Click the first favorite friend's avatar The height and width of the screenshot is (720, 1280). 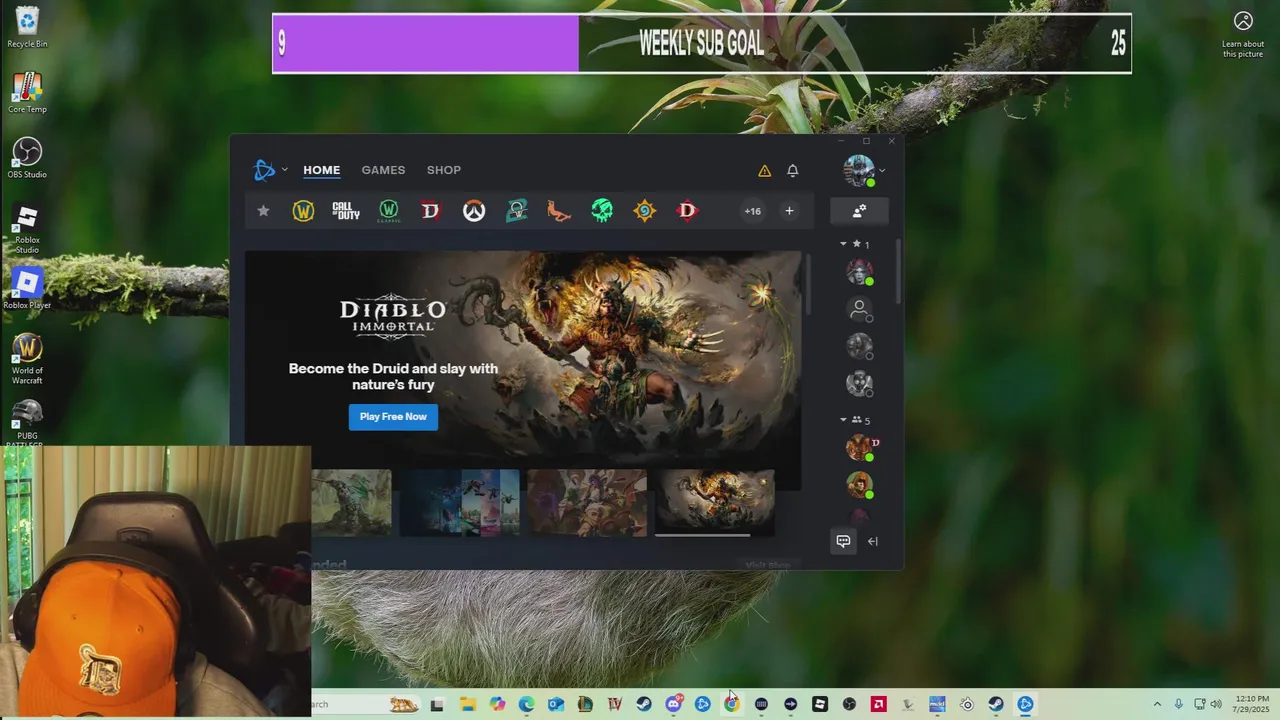859,271
